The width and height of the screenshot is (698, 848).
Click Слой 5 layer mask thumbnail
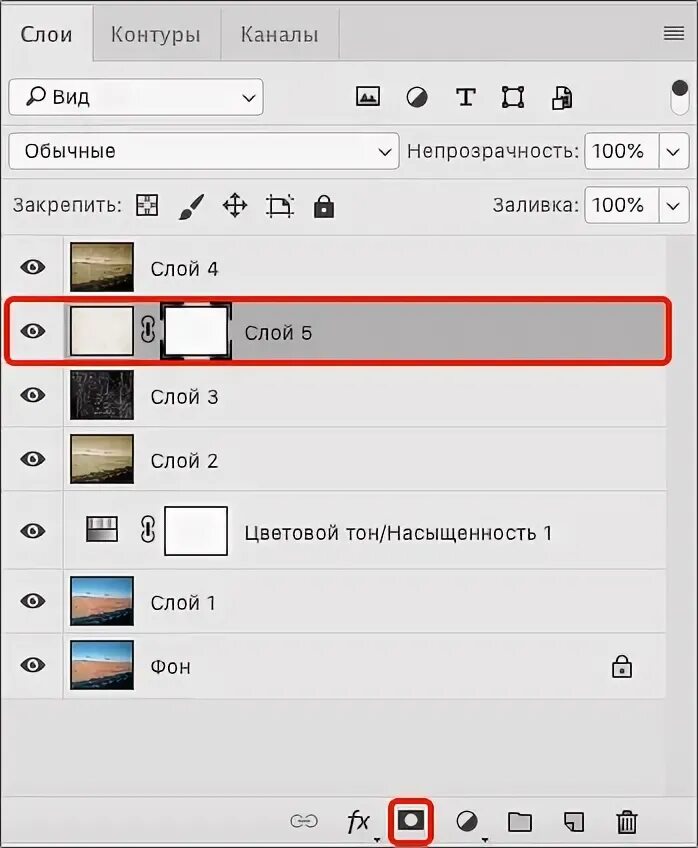point(196,331)
